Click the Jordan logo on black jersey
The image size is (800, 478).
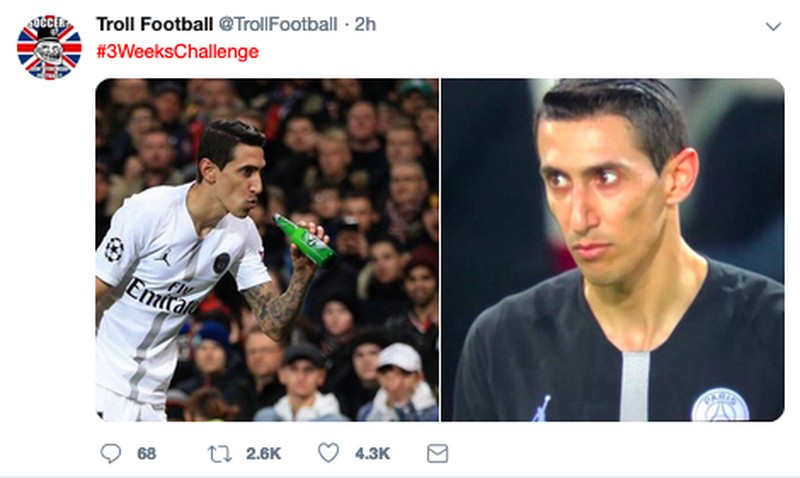pyautogui.click(x=541, y=409)
